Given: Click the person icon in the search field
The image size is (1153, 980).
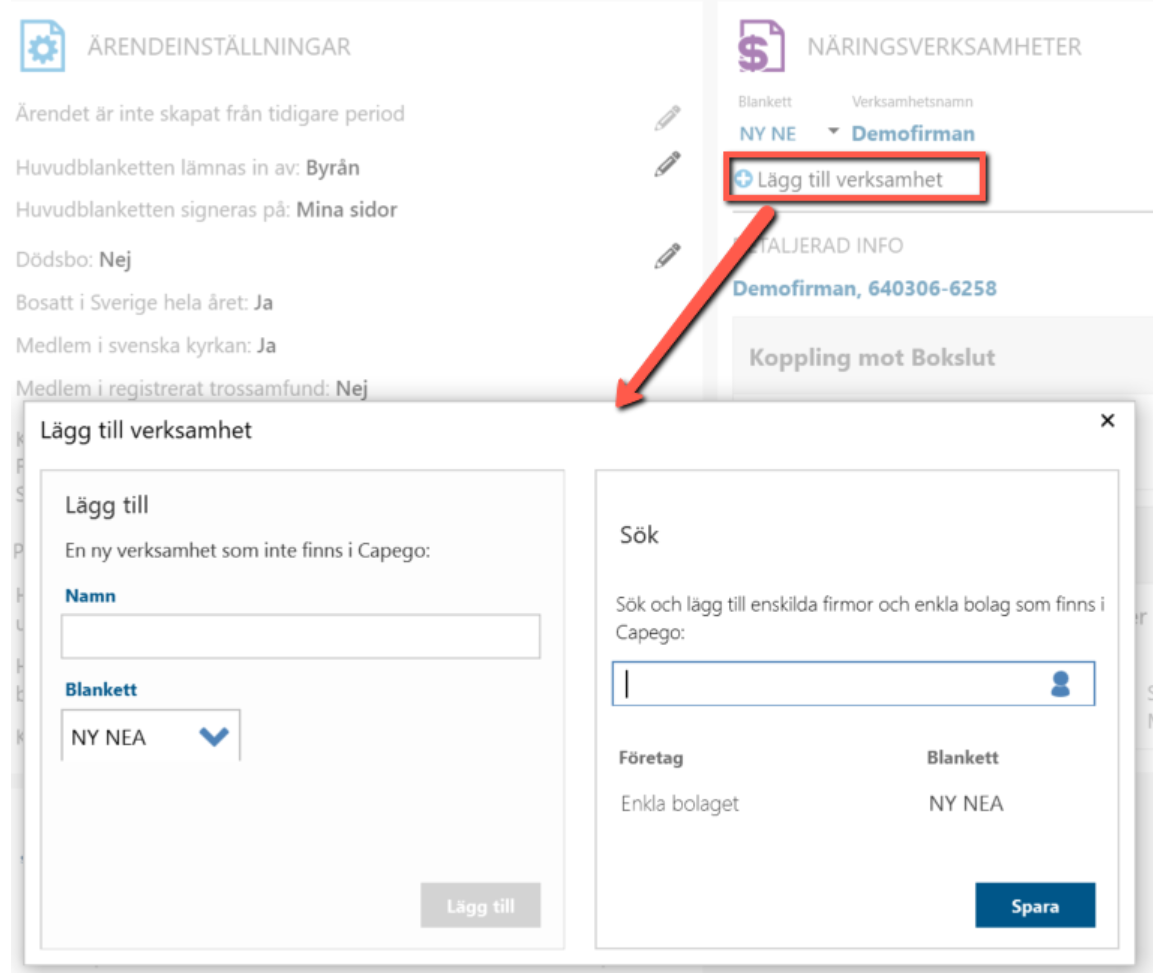Looking at the screenshot, I should (1060, 684).
